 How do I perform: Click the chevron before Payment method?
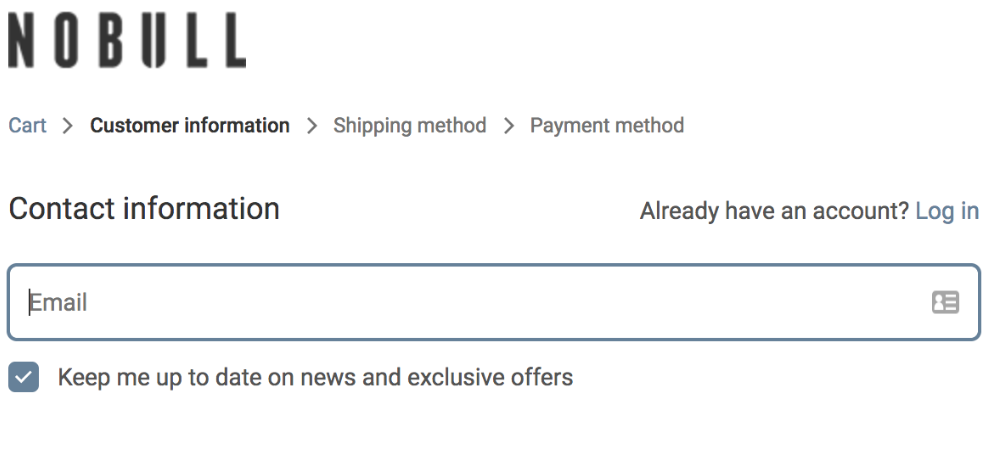point(509,126)
